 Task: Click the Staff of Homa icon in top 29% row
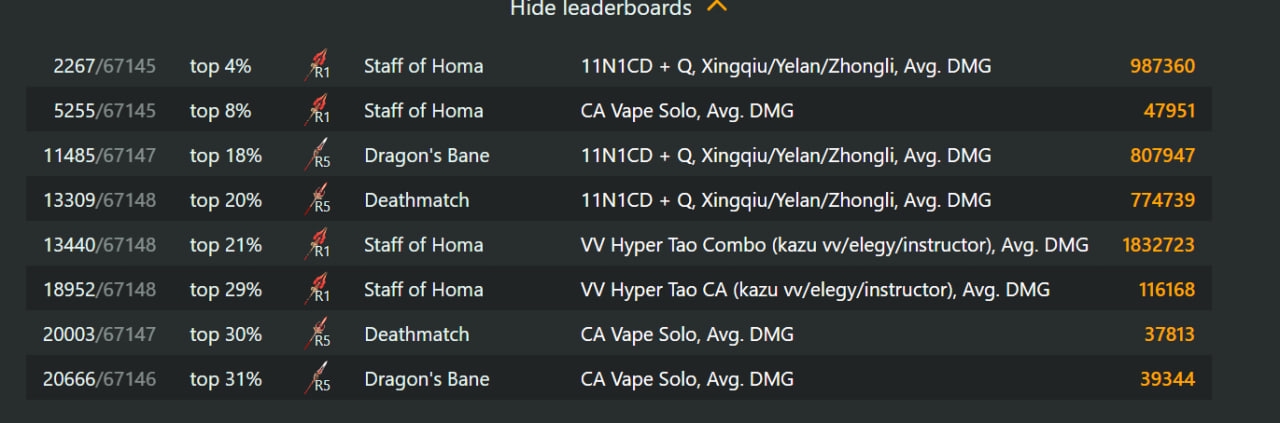pyautogui.click(x=317, y=289)
